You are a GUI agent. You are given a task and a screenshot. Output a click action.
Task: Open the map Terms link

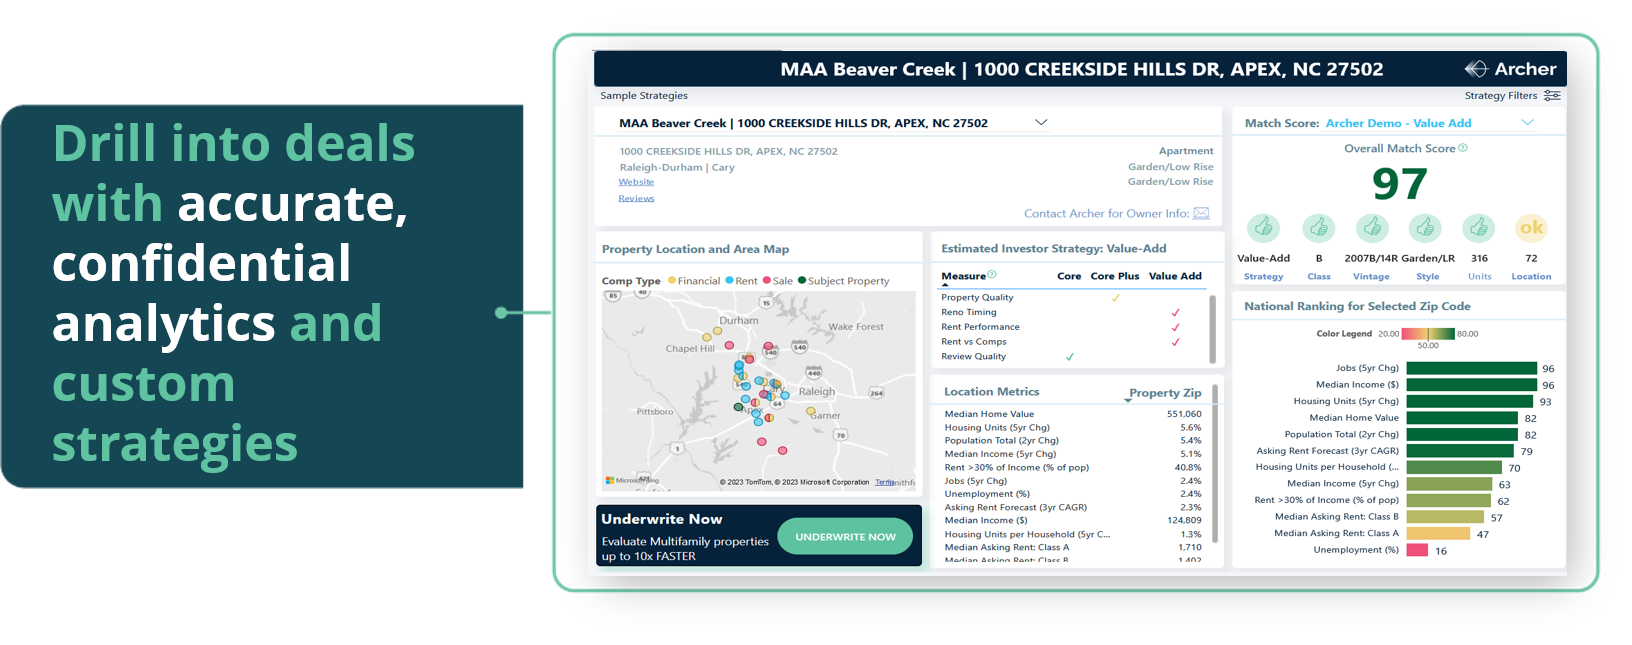[x=885, y=482]
